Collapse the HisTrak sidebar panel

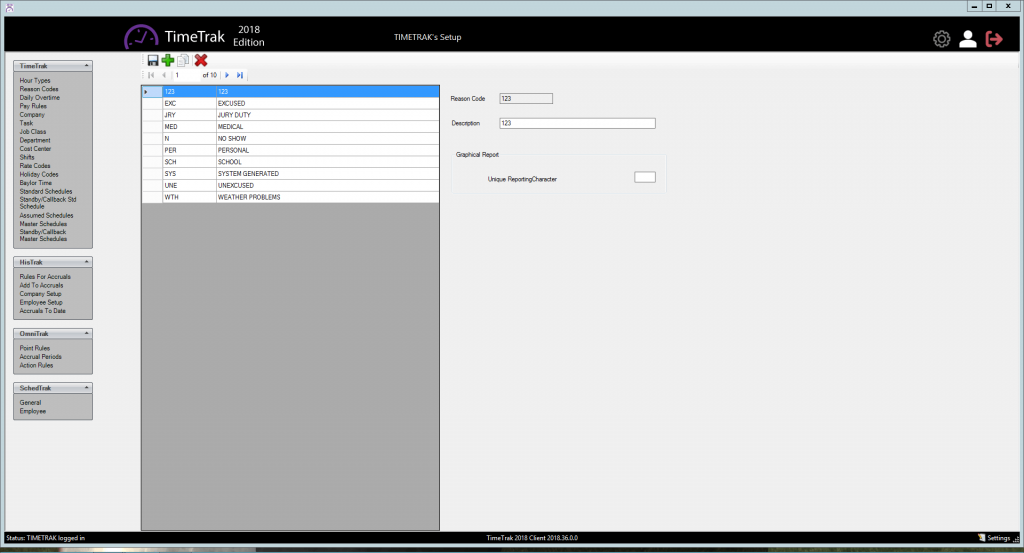(x=86, y=262)
